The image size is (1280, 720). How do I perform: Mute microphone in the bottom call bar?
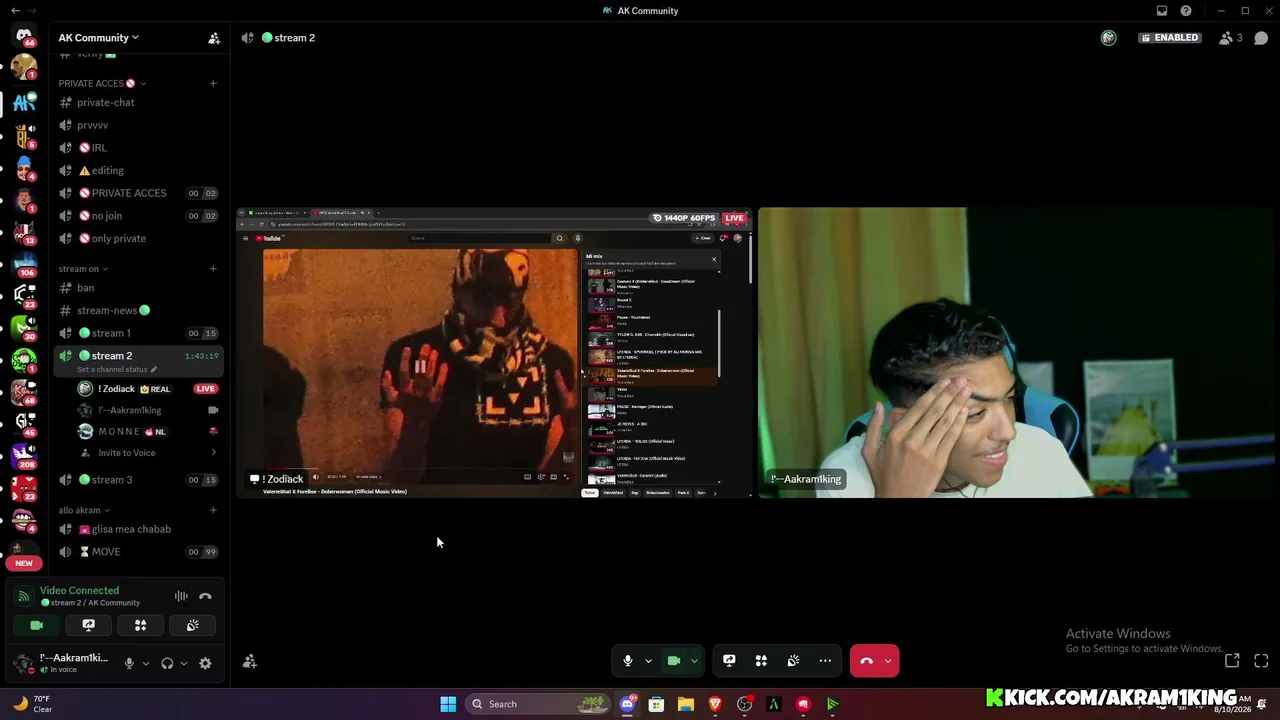click(x=628, y=661)
